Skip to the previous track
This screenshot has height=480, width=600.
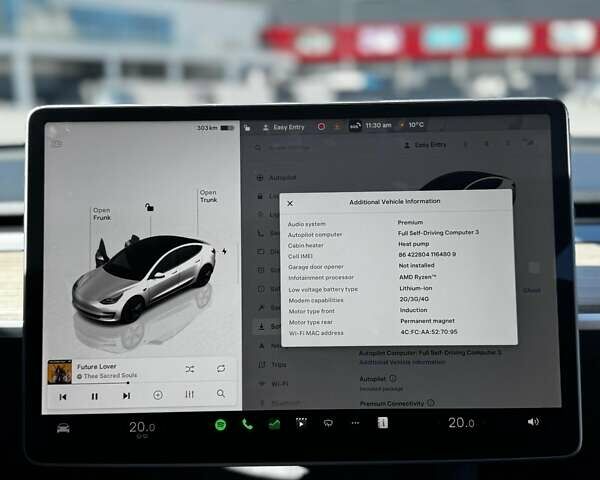(63, 397)
